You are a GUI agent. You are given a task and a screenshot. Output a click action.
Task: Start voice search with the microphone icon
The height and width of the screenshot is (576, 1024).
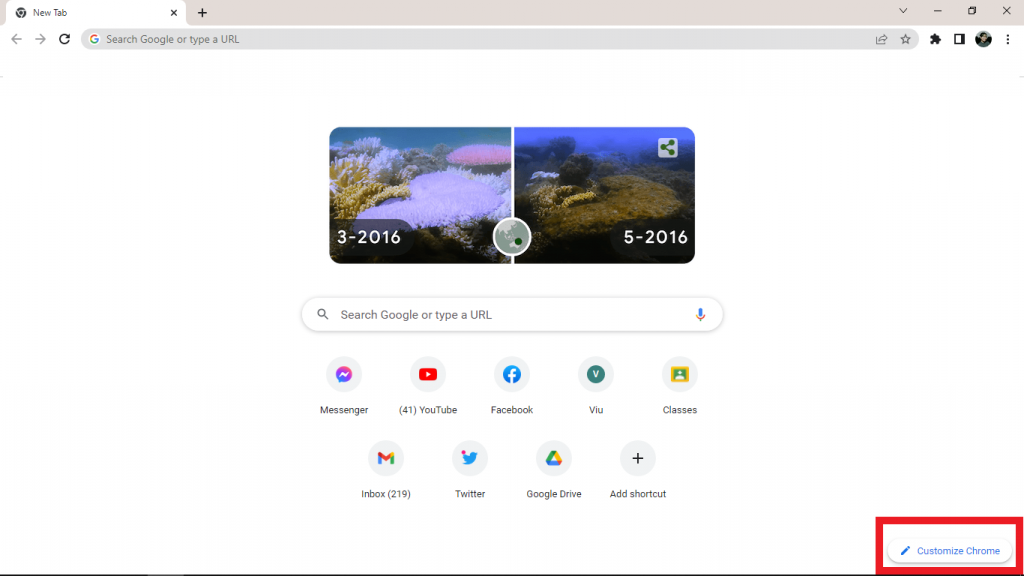point(700,315)
